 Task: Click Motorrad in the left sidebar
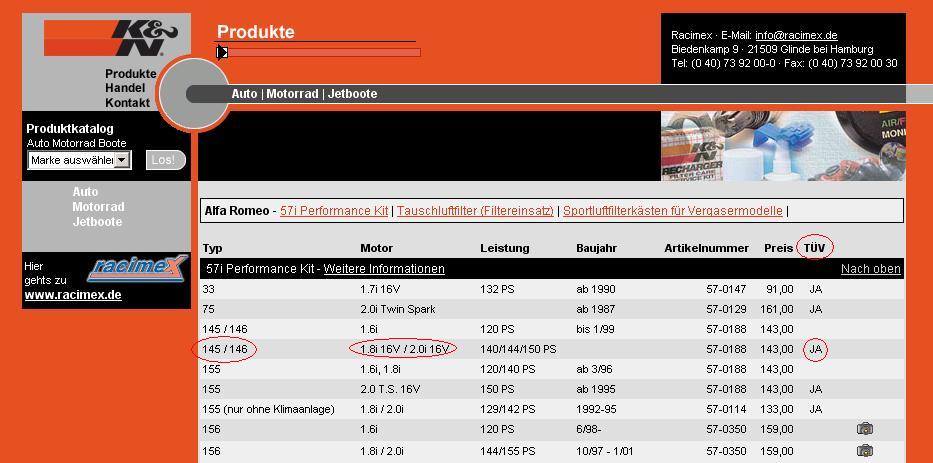point(98,207)
